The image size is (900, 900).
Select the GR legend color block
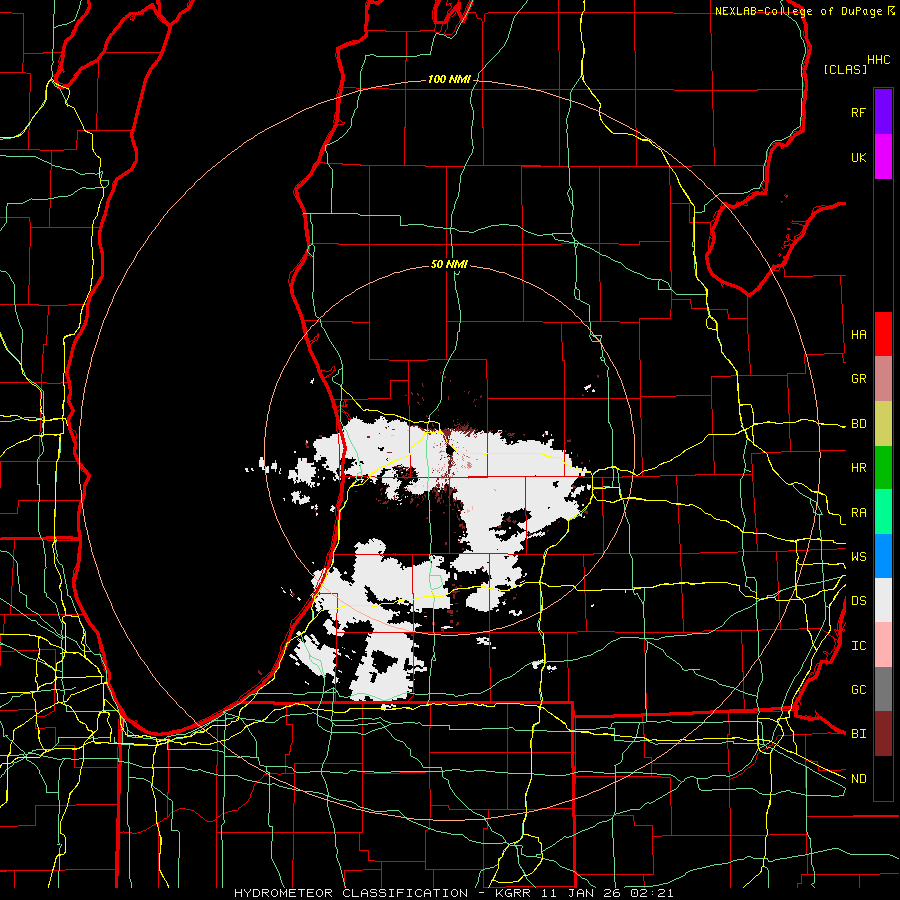coord(883,379)
